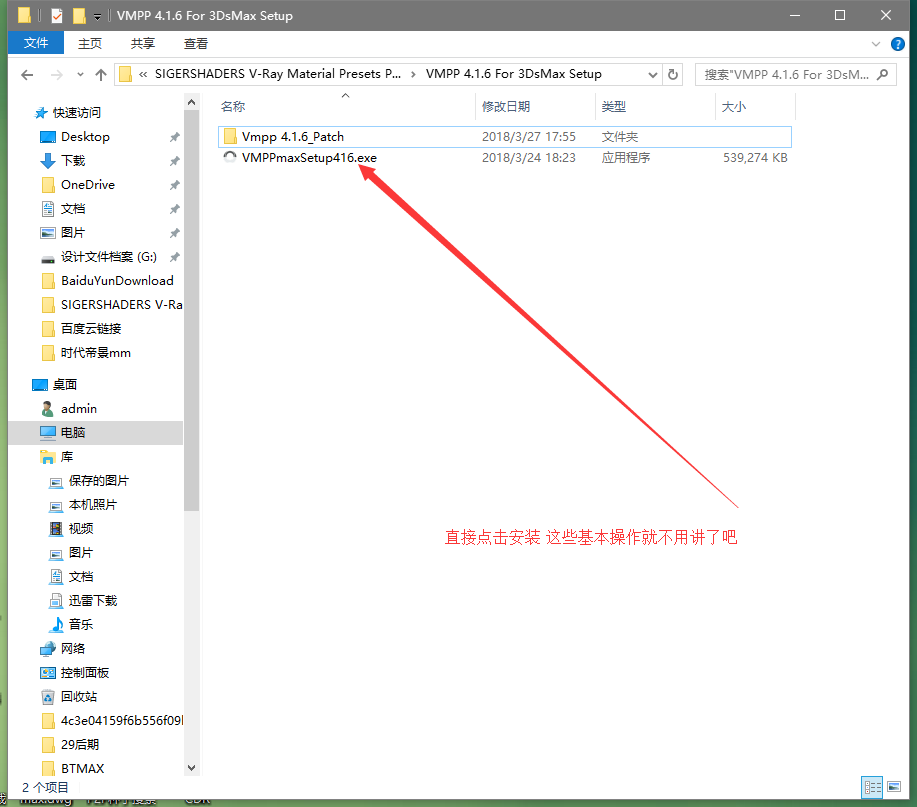Open 保存的图片 library
The width and height of the screenshot is (917, 807).
pyautogui.click(x=99, y=481)
